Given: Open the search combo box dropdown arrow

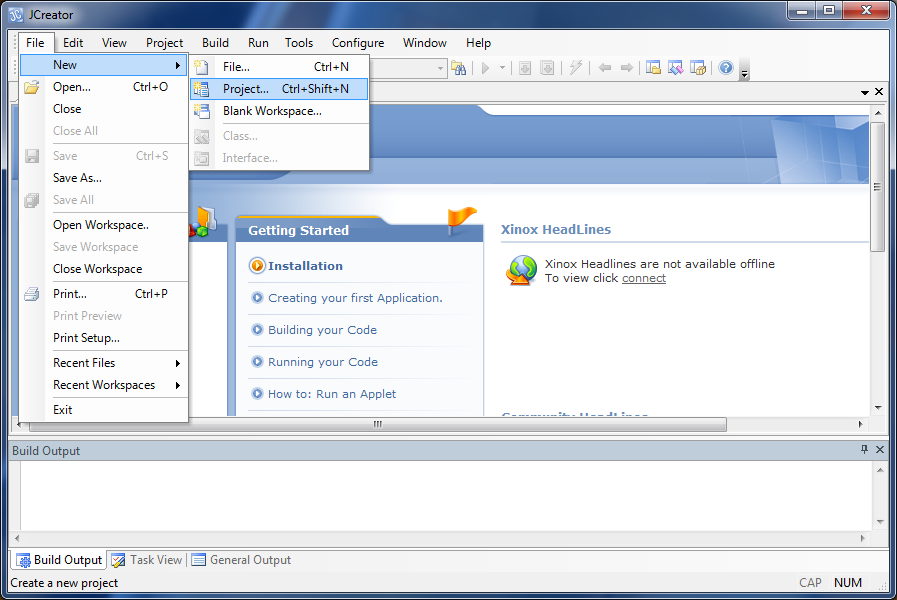Looking at the screenshot, I should click(440, 69).
